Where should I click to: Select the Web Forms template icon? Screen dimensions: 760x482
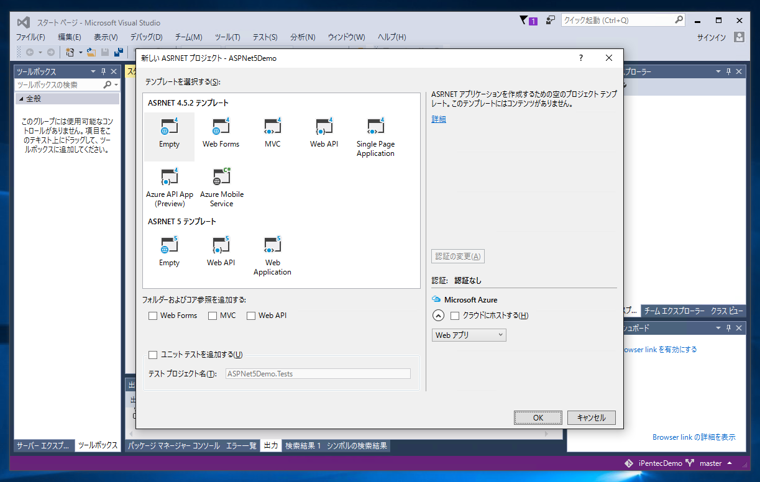coord(221,127)
